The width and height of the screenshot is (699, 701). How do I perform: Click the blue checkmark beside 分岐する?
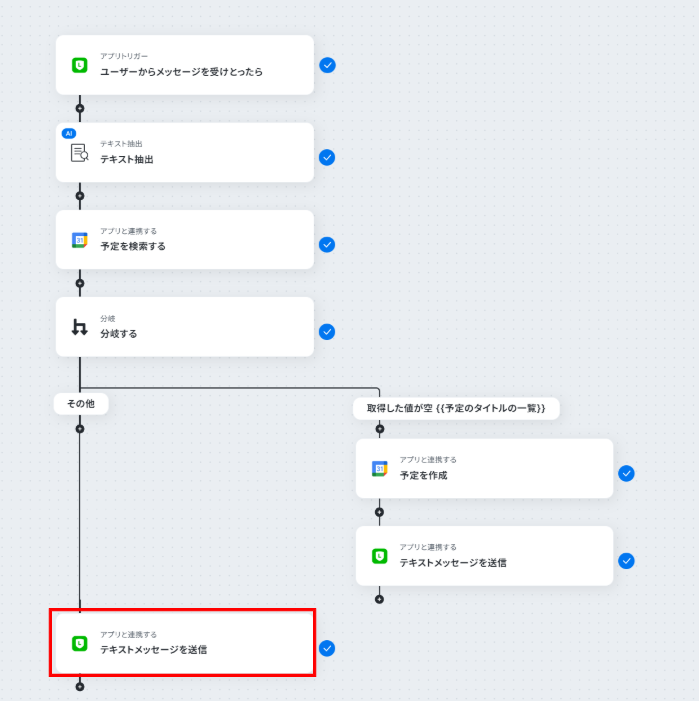327,332
